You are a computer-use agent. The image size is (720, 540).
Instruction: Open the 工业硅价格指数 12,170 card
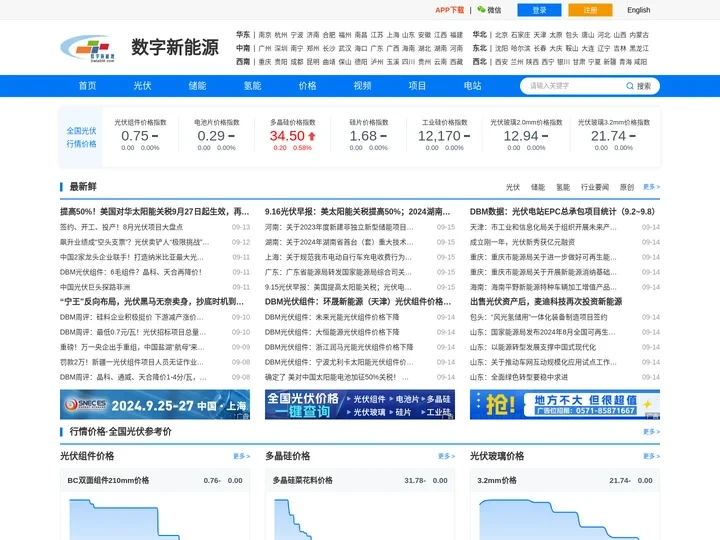point(444,135)
